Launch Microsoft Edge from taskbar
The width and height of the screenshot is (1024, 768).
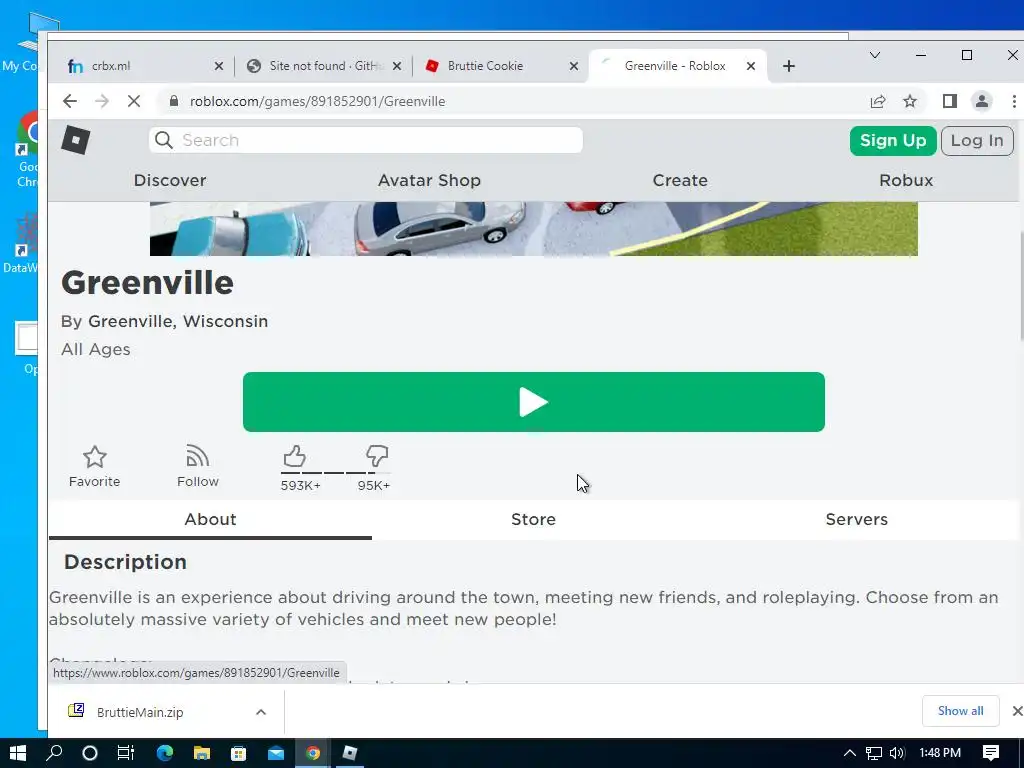tap(165, 753)
